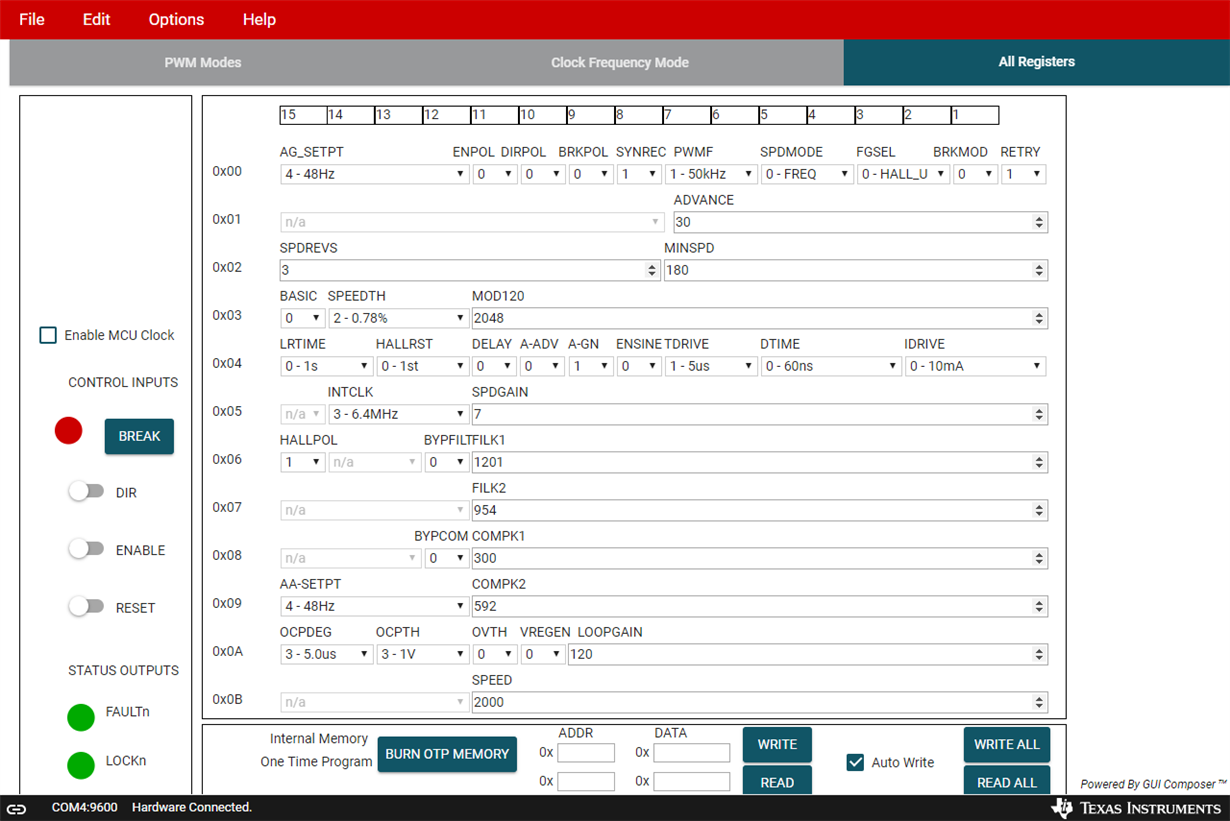Image resolution: width=1230 pixels, height=821 pixels.
Task: Click the link icon in the status bar
Action: tap(16, 808)
